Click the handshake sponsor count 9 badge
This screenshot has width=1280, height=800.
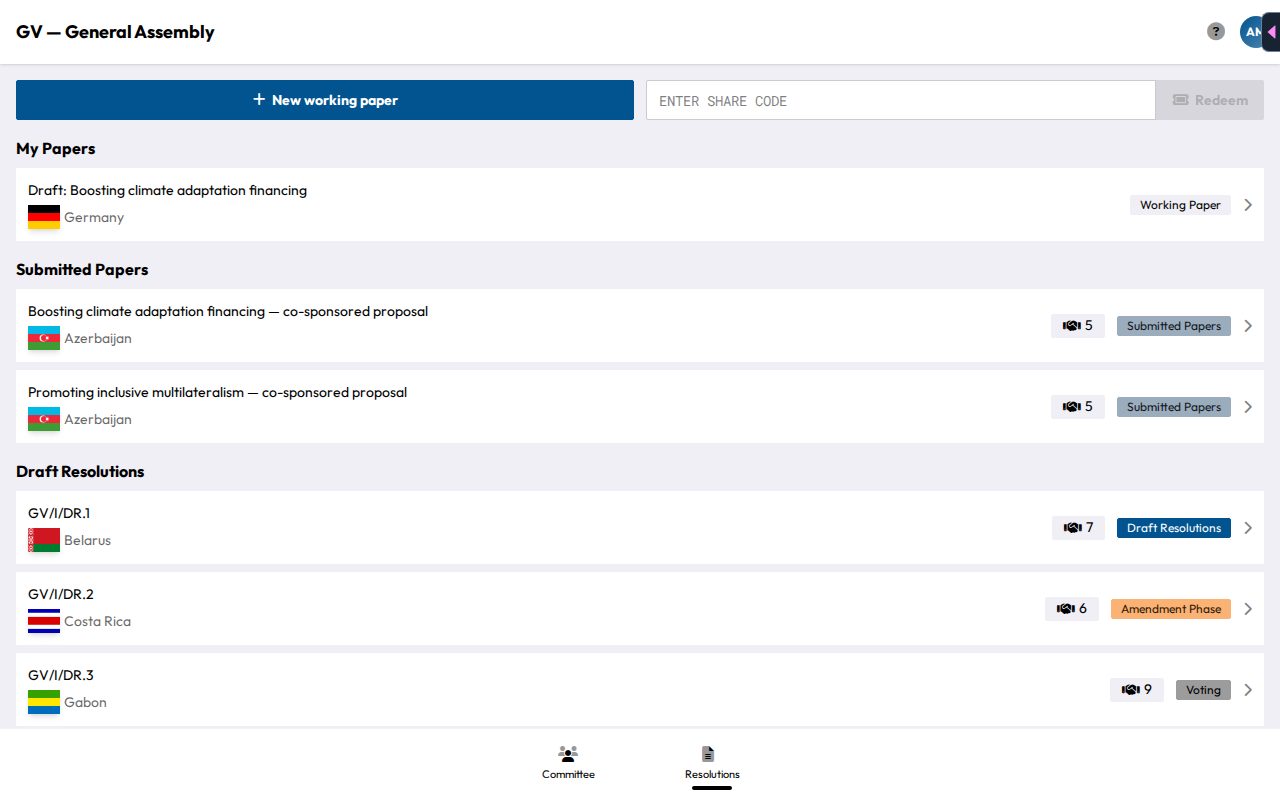coord(1137,690)
